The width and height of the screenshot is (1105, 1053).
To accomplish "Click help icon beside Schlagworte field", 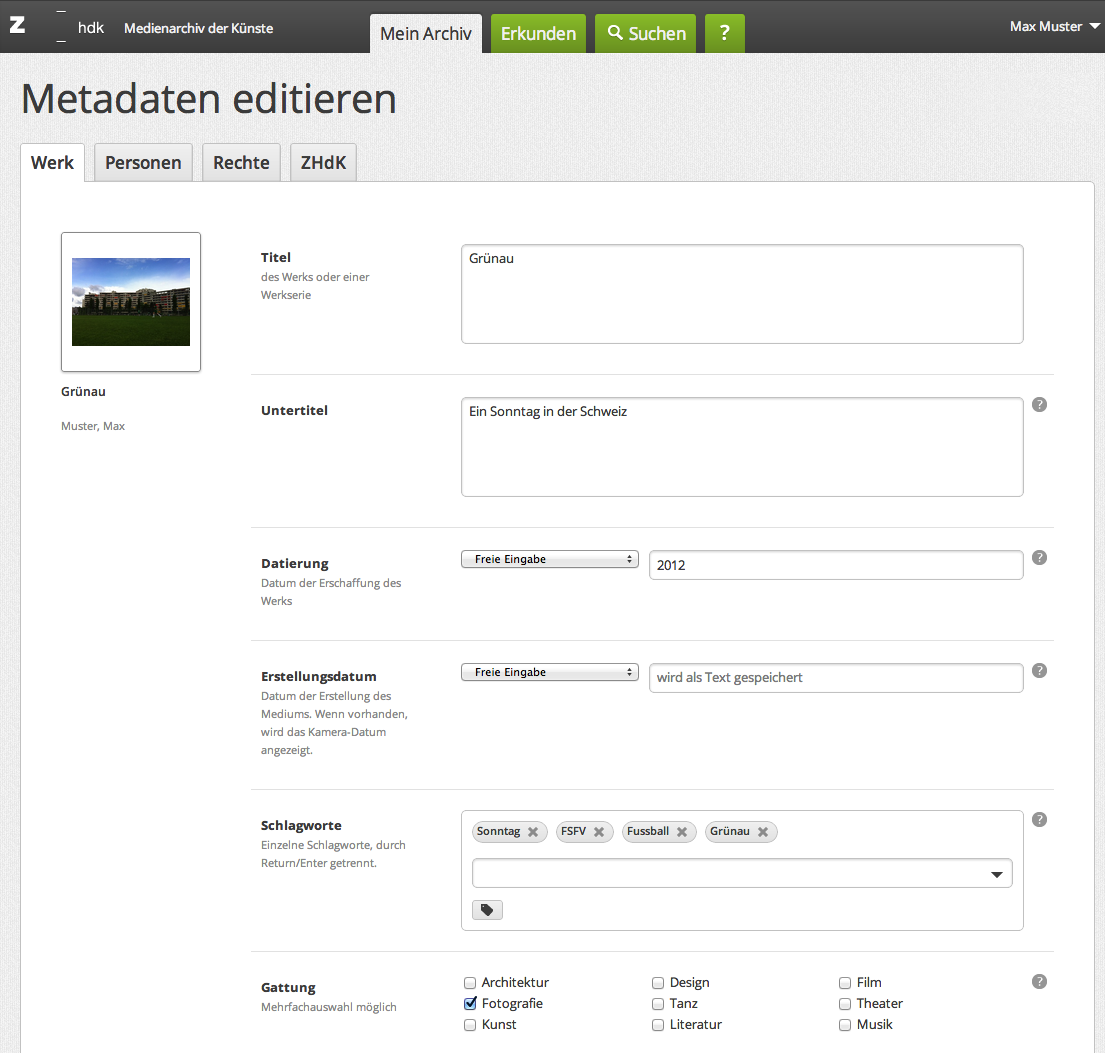I will [x=1039, y=820].
